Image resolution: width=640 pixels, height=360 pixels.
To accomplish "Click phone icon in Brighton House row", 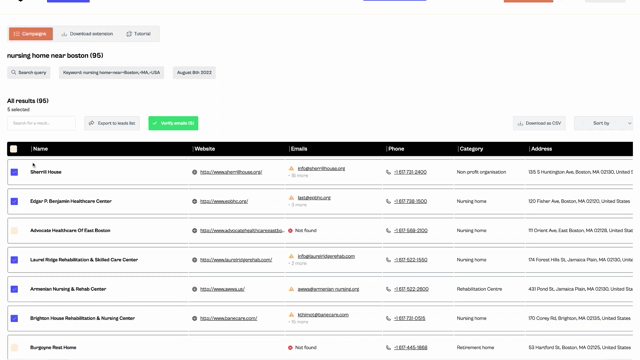I will click(388, 318).
